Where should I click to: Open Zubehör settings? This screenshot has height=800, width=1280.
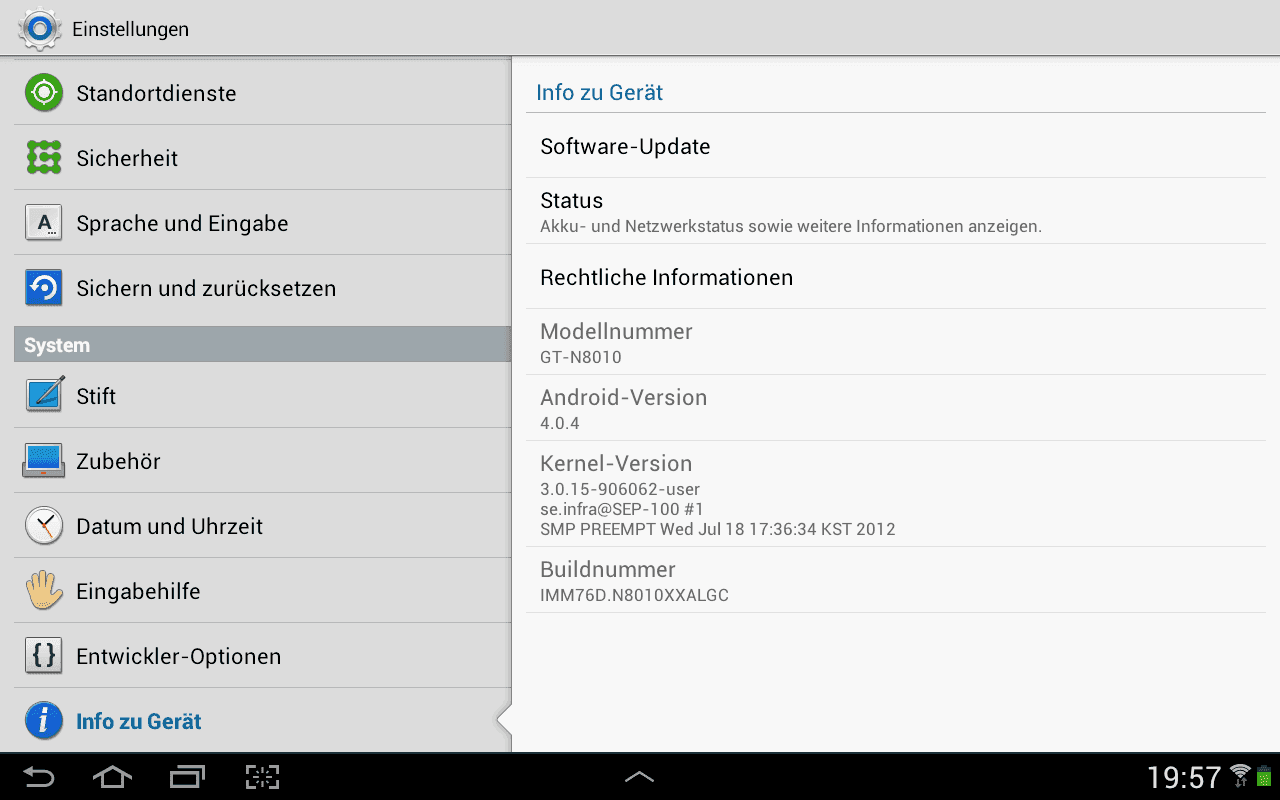(263, 461)
